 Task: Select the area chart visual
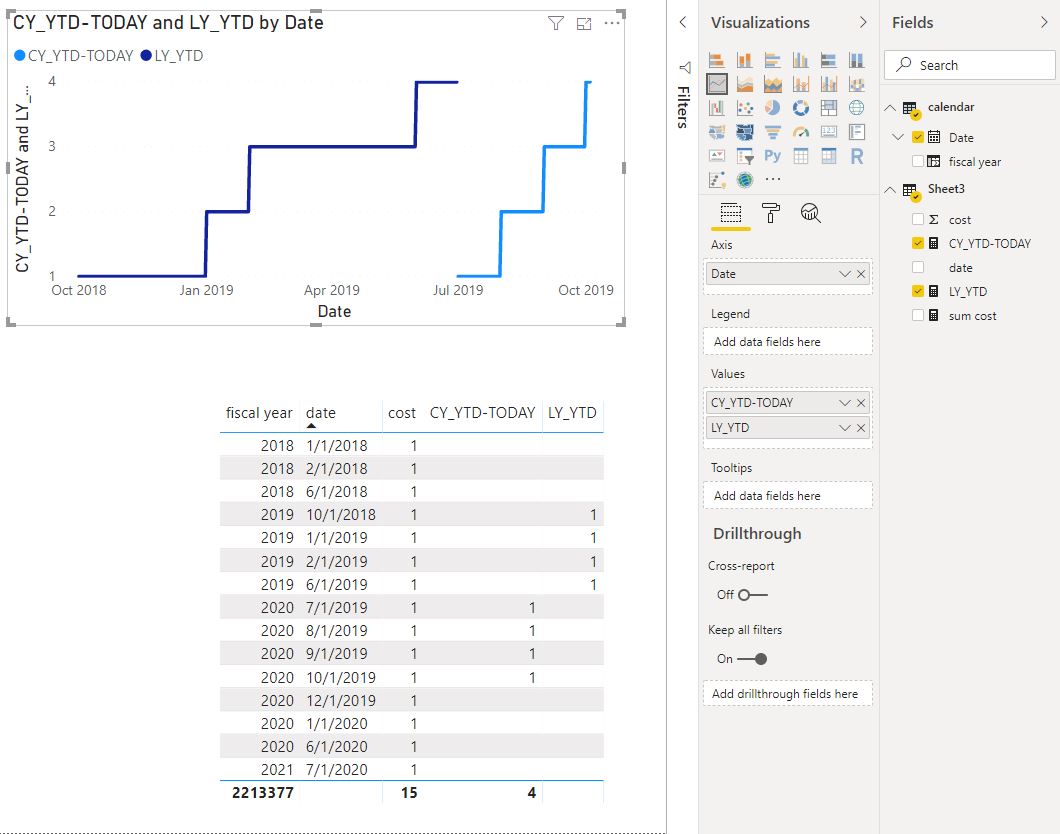coord(745,84)
